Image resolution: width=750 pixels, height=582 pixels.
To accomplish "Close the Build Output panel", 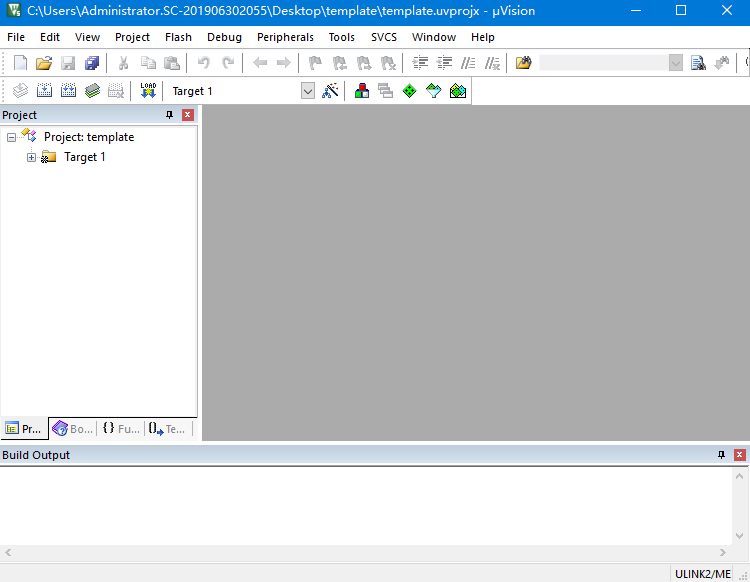I will click(739, 455).
